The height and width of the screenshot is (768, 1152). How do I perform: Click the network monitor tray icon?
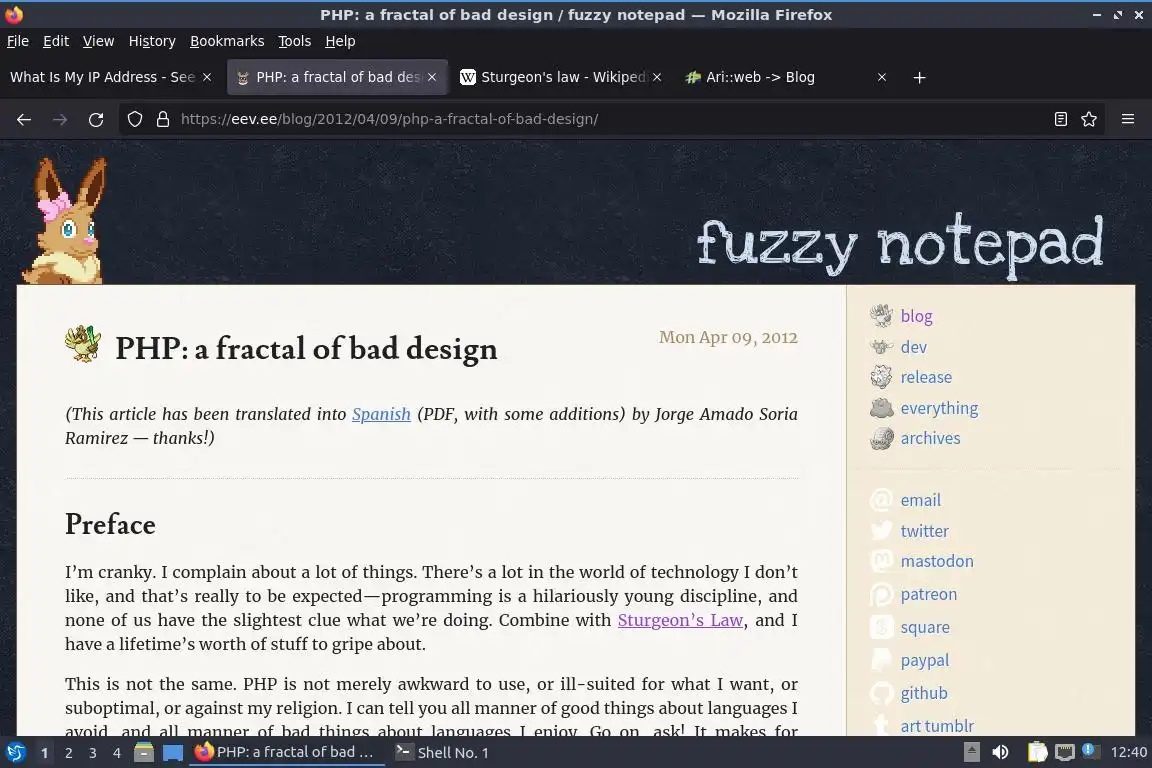click(x=1064, y=753)
